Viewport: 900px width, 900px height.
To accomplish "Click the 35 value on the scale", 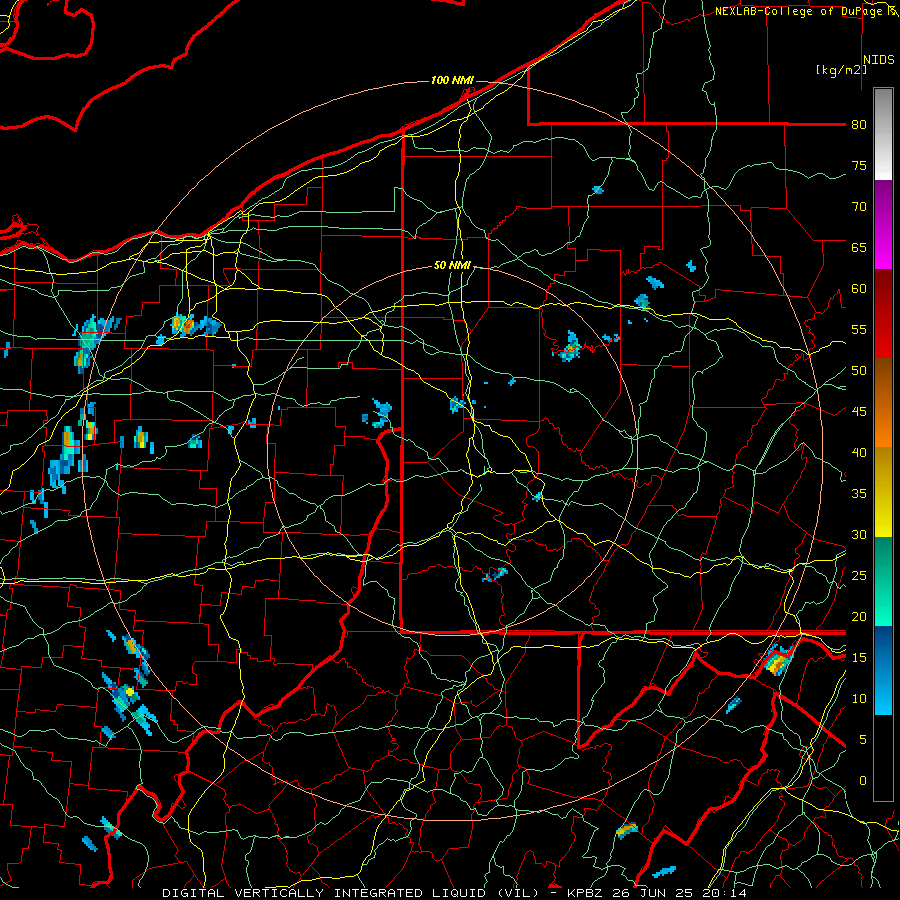I will (859, 494).
